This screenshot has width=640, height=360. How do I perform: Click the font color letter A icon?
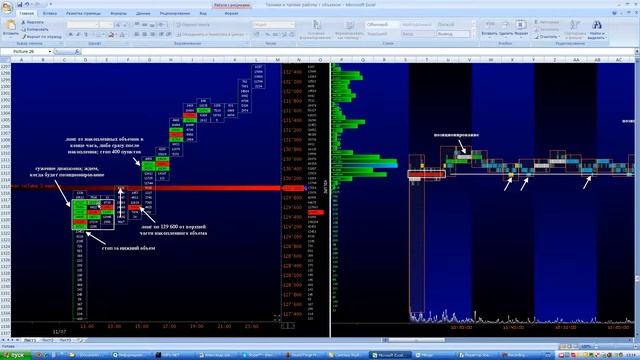click(122, 35)
